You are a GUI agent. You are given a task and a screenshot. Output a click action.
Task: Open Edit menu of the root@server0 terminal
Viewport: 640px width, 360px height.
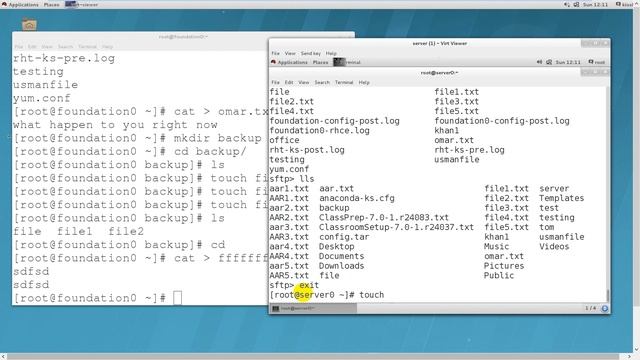(x=289, y=82)
